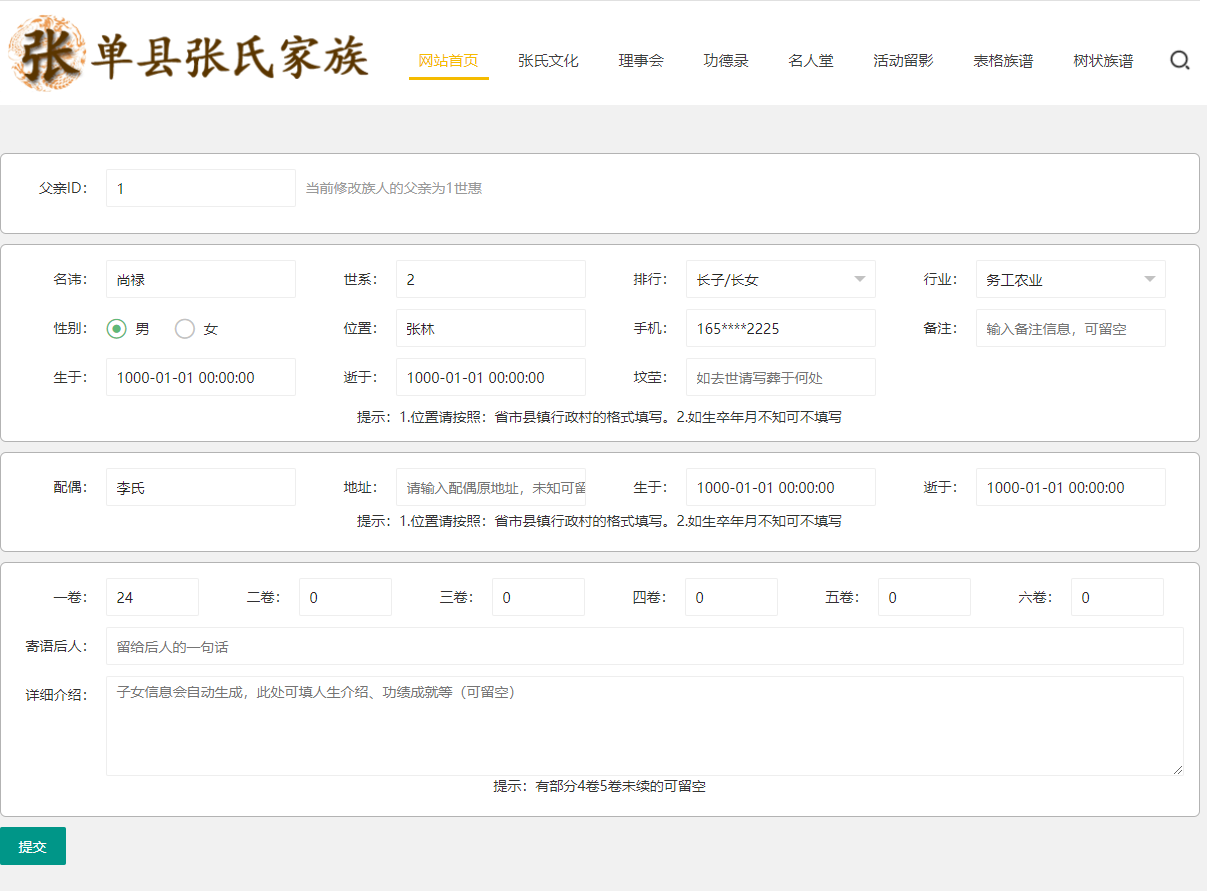Select the 女 gender radio button

tap(185, 328)
